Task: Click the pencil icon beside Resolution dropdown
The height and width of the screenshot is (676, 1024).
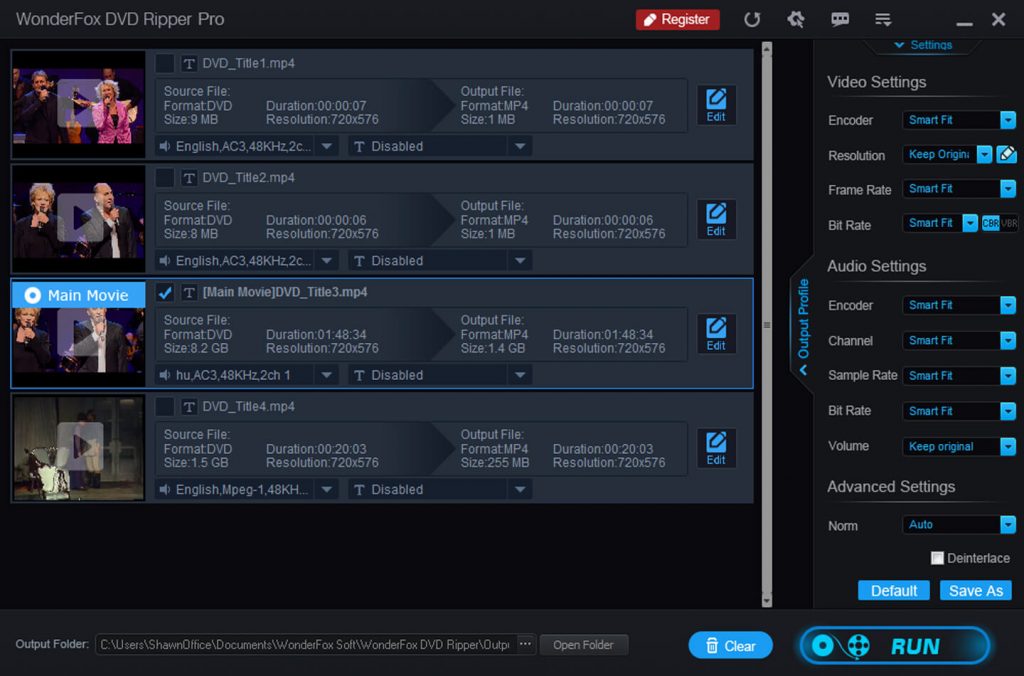Action: click(1008, 154)
